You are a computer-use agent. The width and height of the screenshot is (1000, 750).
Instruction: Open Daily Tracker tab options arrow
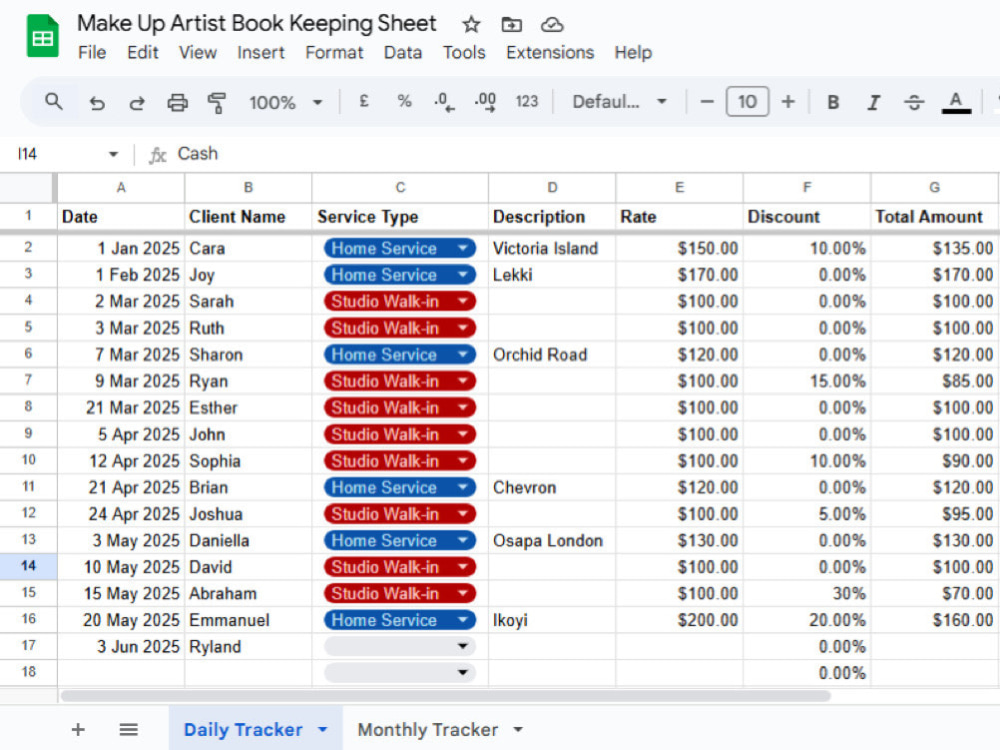click(x=323, y=730)
